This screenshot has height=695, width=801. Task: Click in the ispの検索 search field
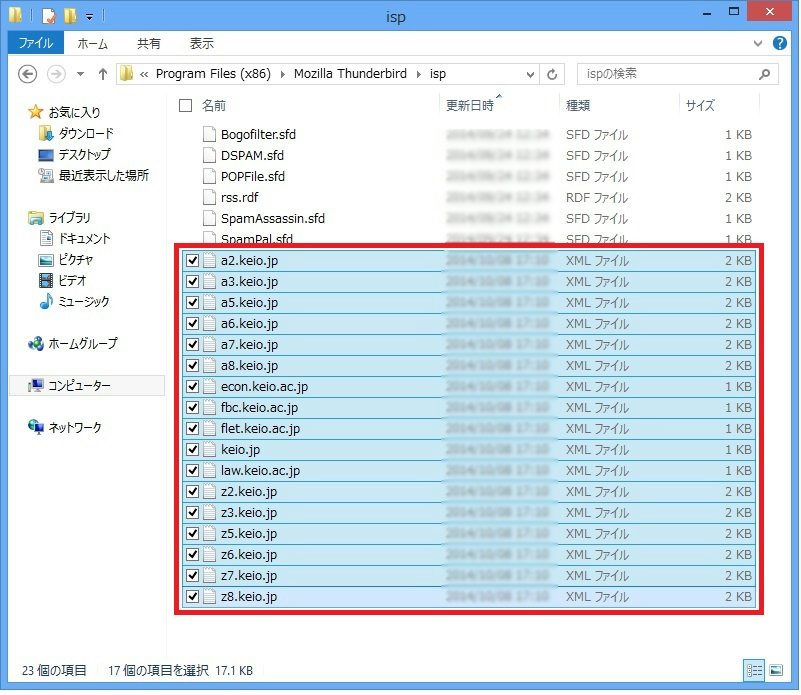coord(665,74)
